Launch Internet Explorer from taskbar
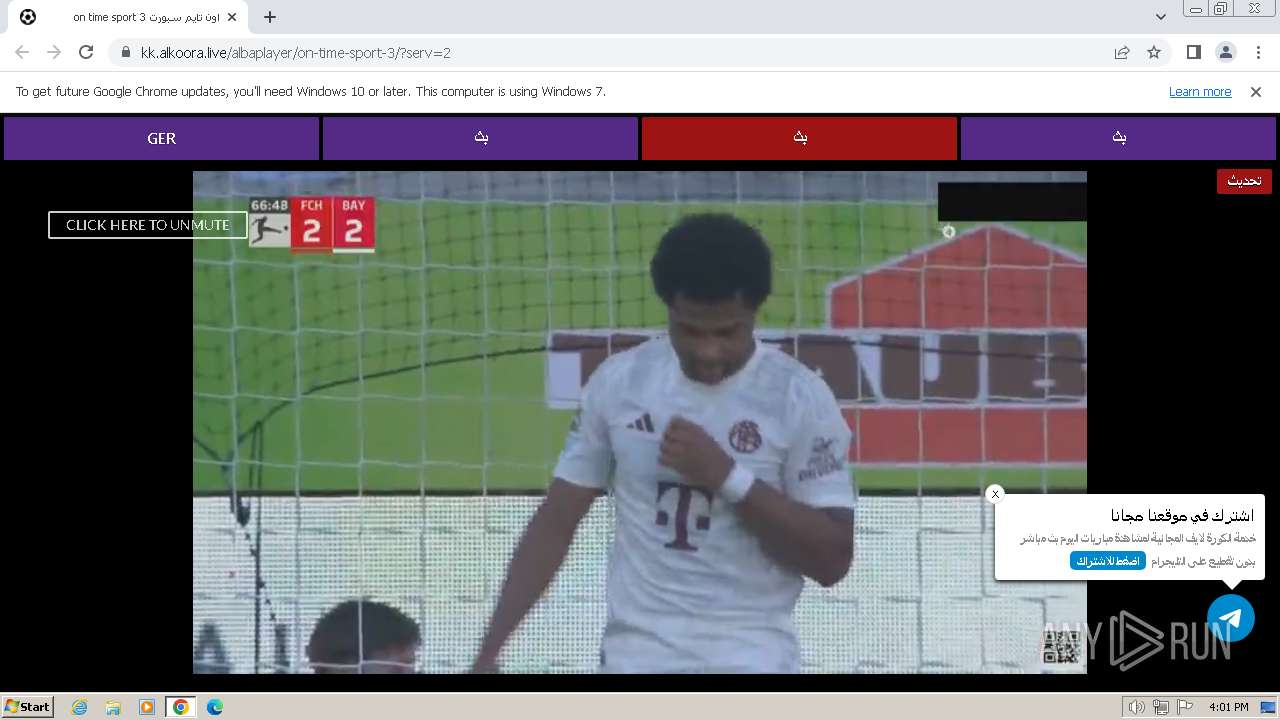Screen dimensions: 1280x720 (x=80, y=707)
